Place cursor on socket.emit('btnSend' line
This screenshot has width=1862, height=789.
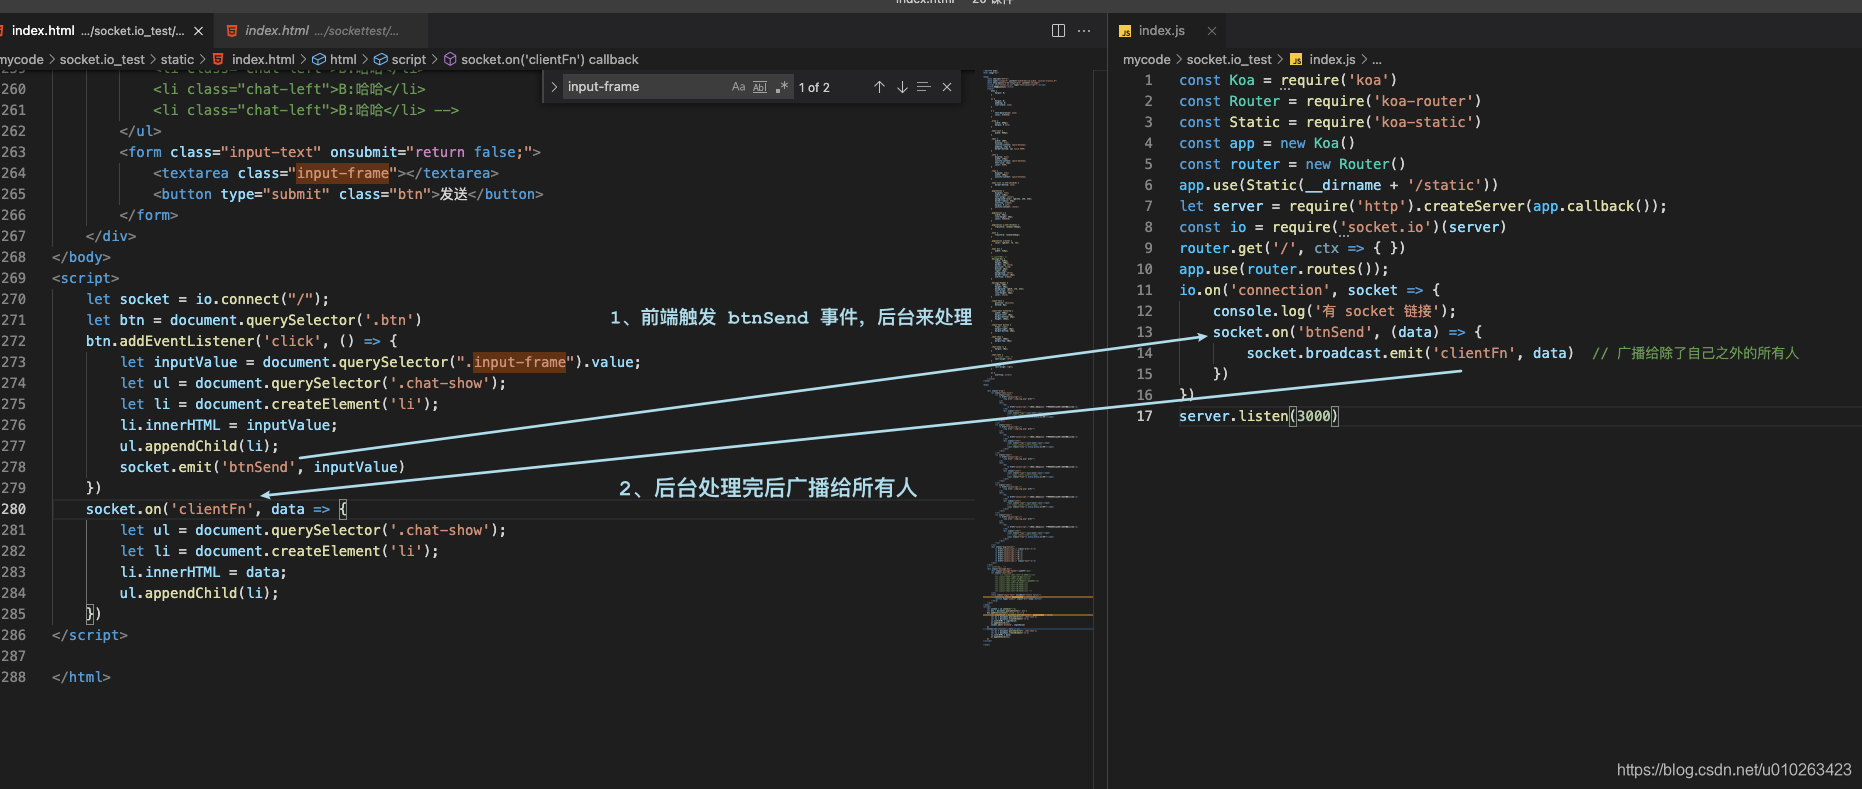click(262, 467)
